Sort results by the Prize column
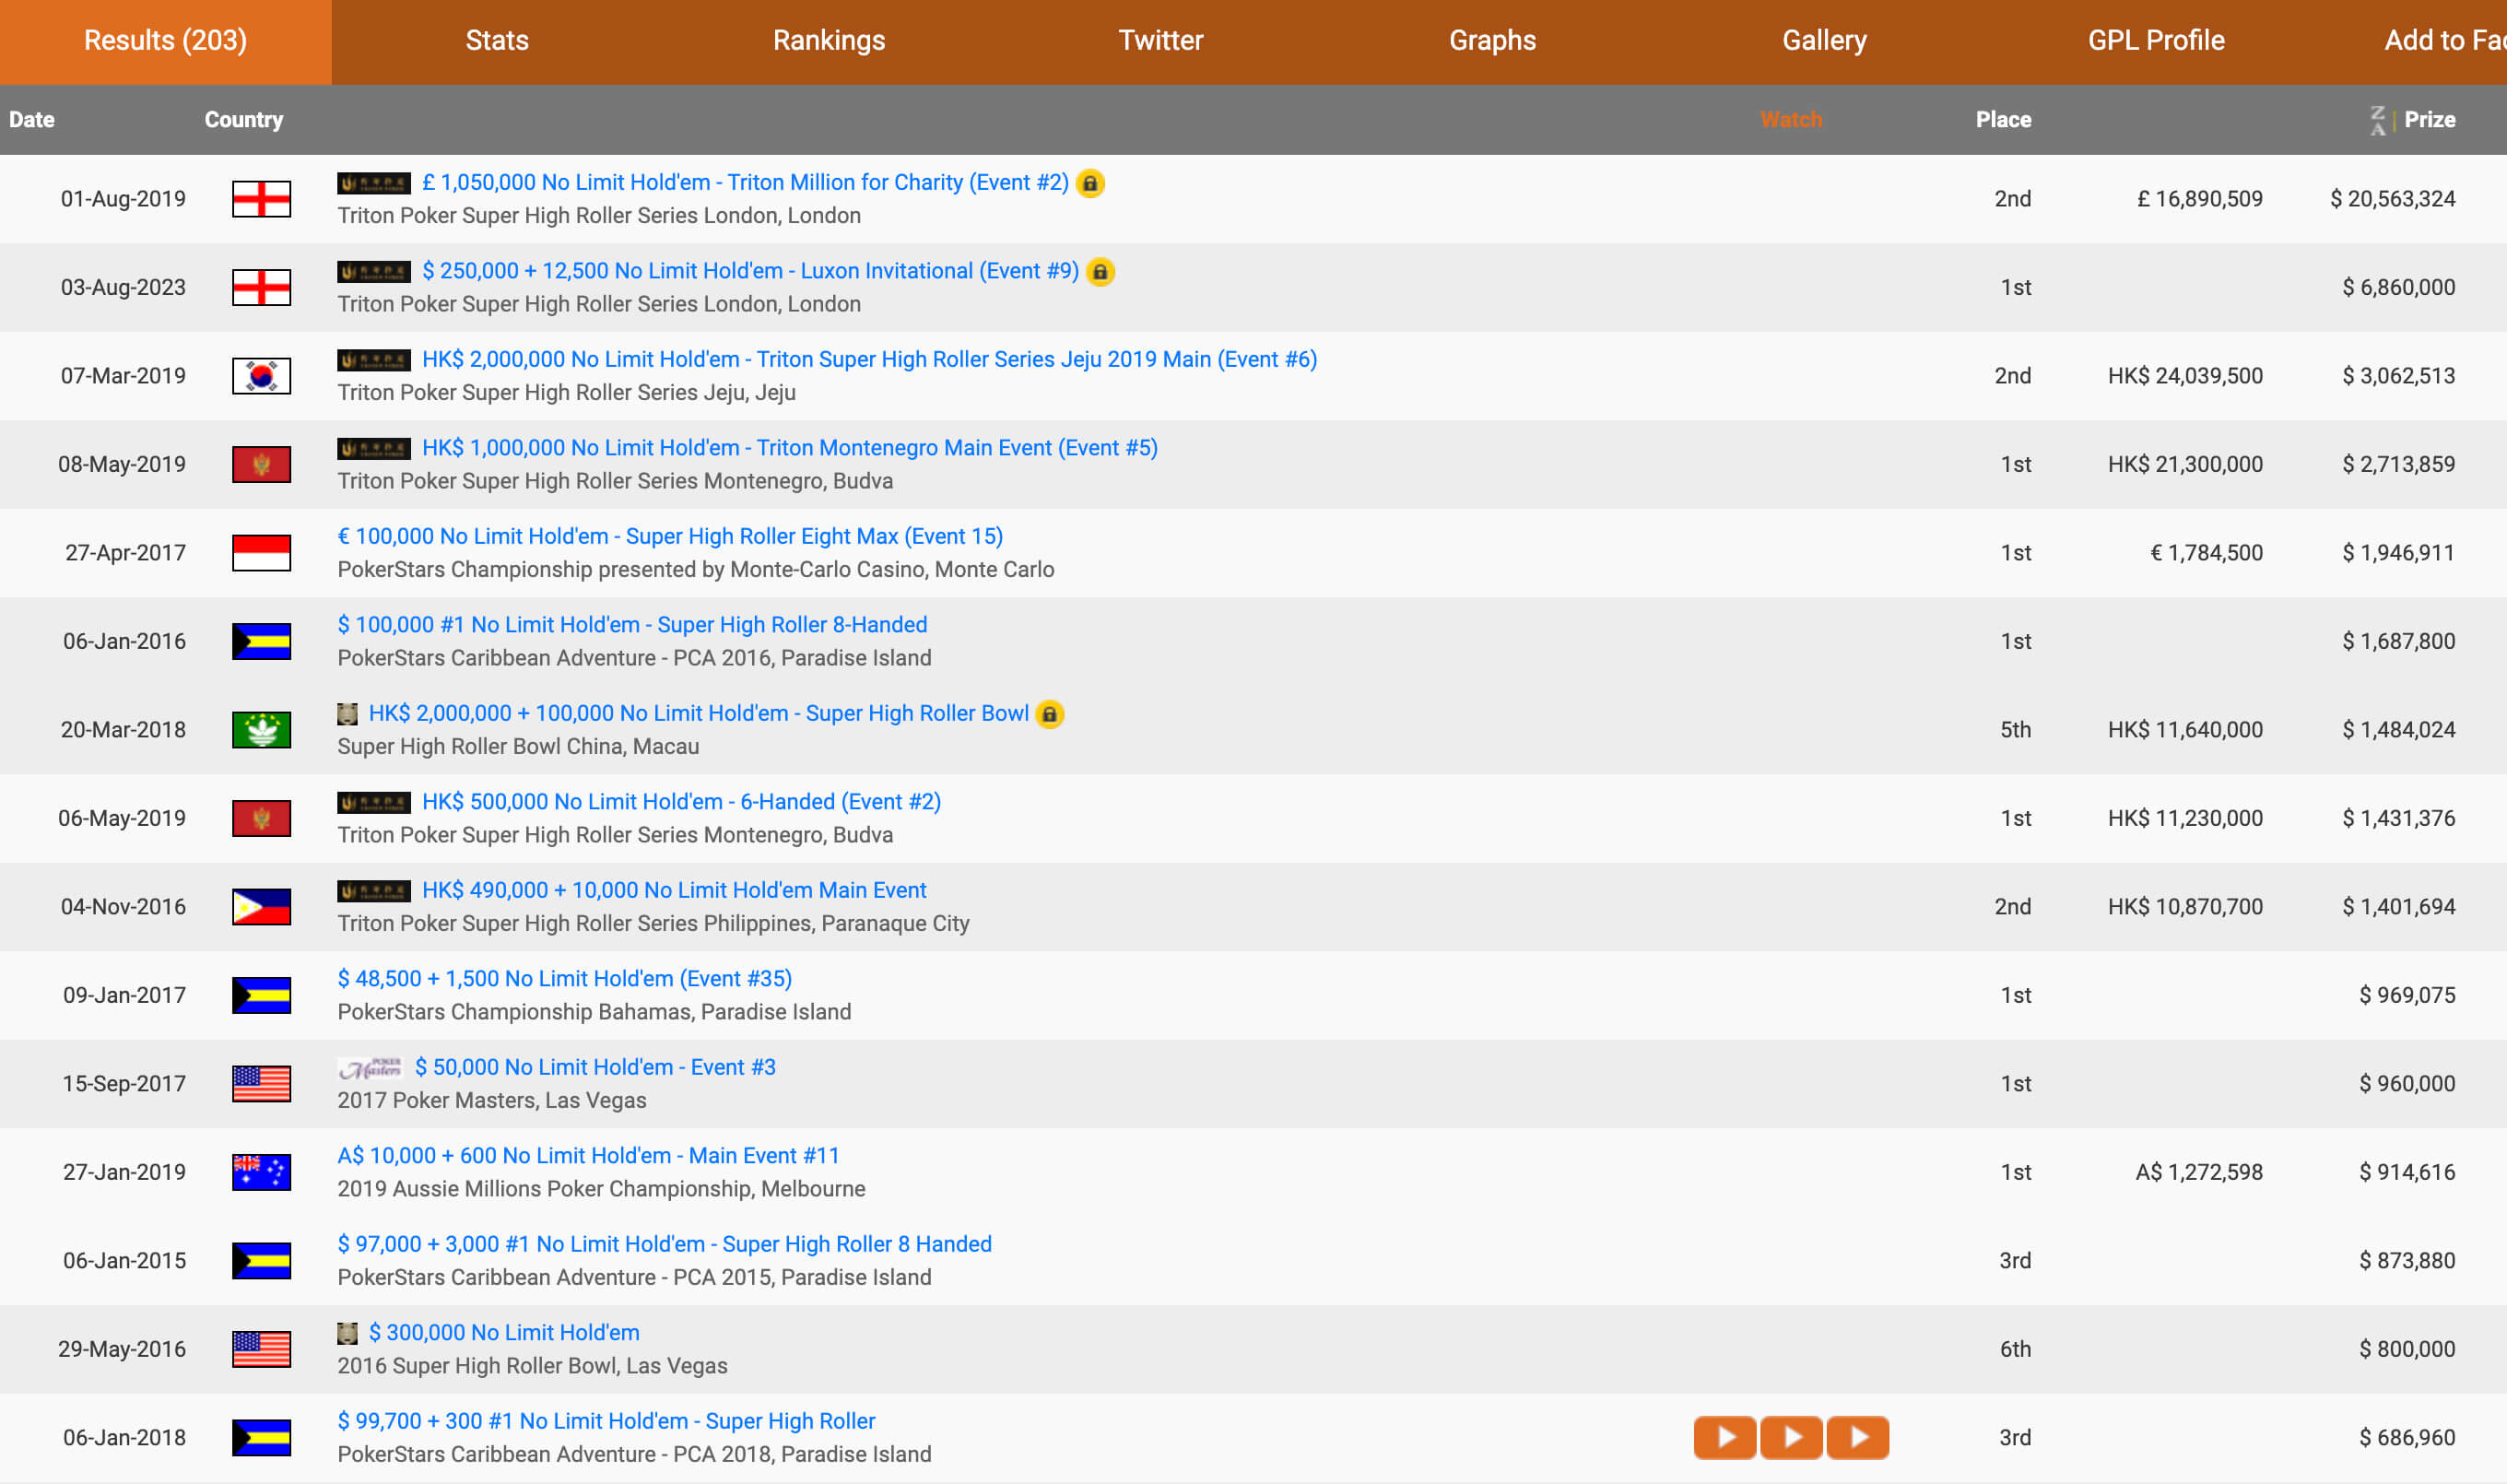2507x1484 pixels. click(2428, 120)
